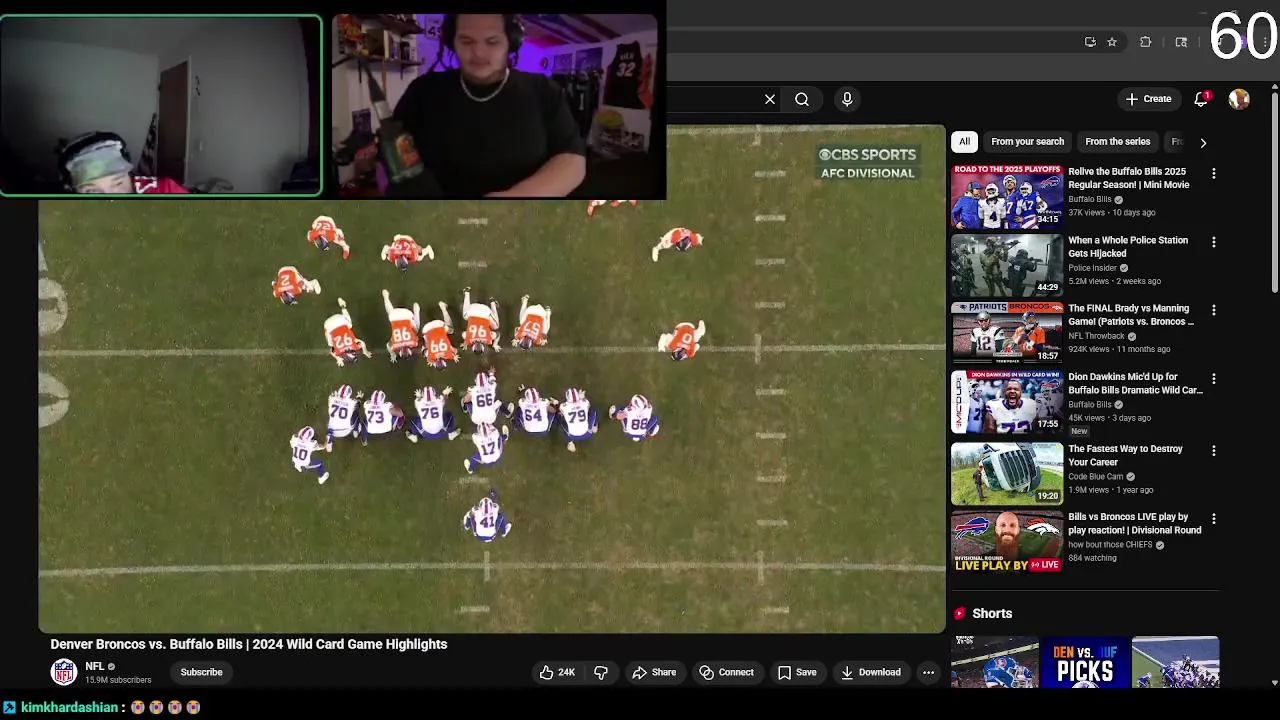Click the NFL channel avatar icon
The image size is (1280, 720).
tap(64, 672)
